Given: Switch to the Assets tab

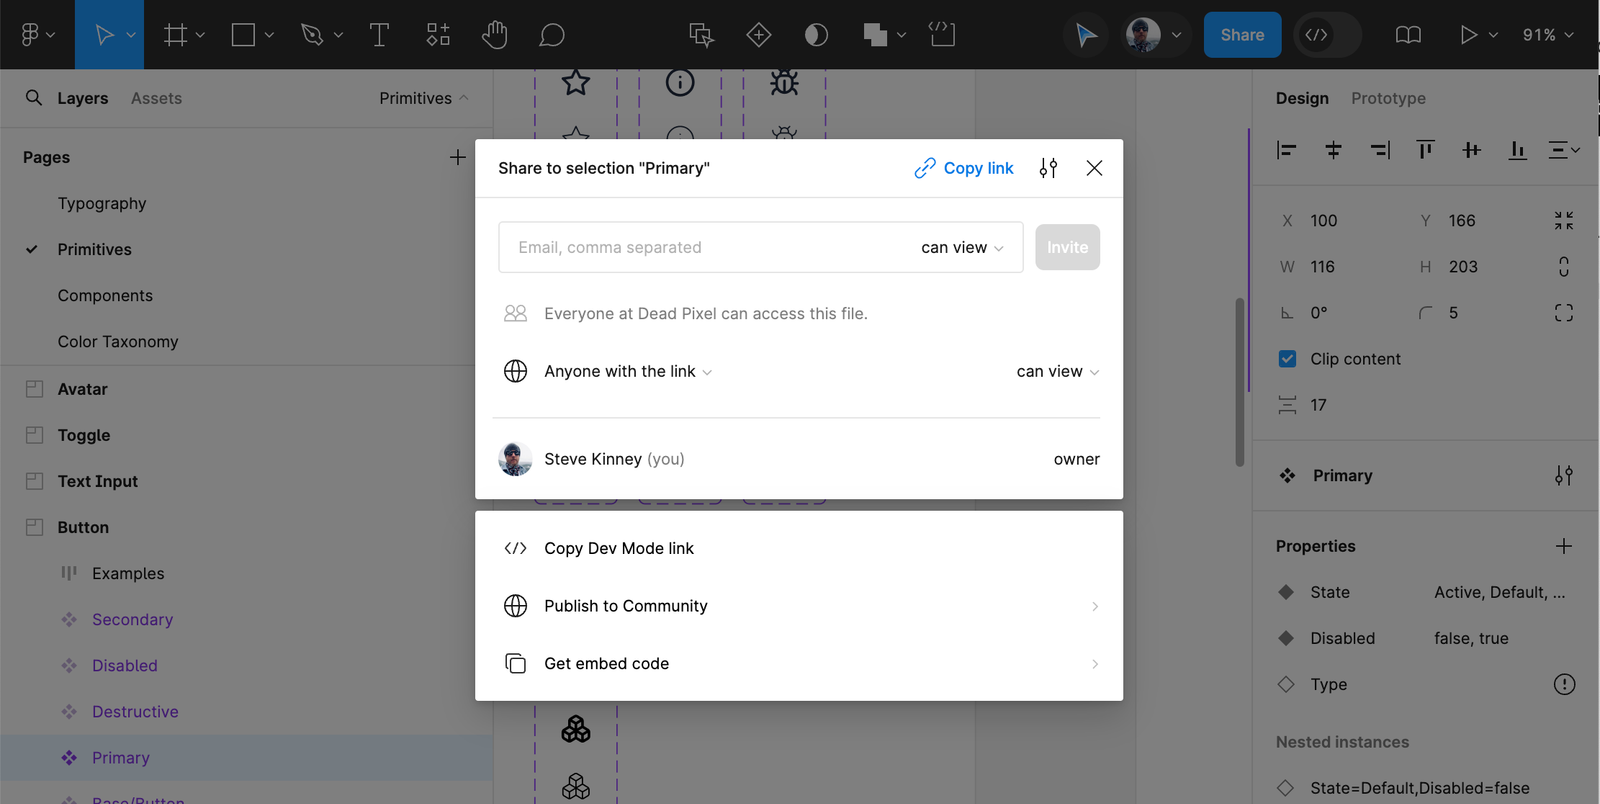Looking at the screenshot, I should click(156, 98).
